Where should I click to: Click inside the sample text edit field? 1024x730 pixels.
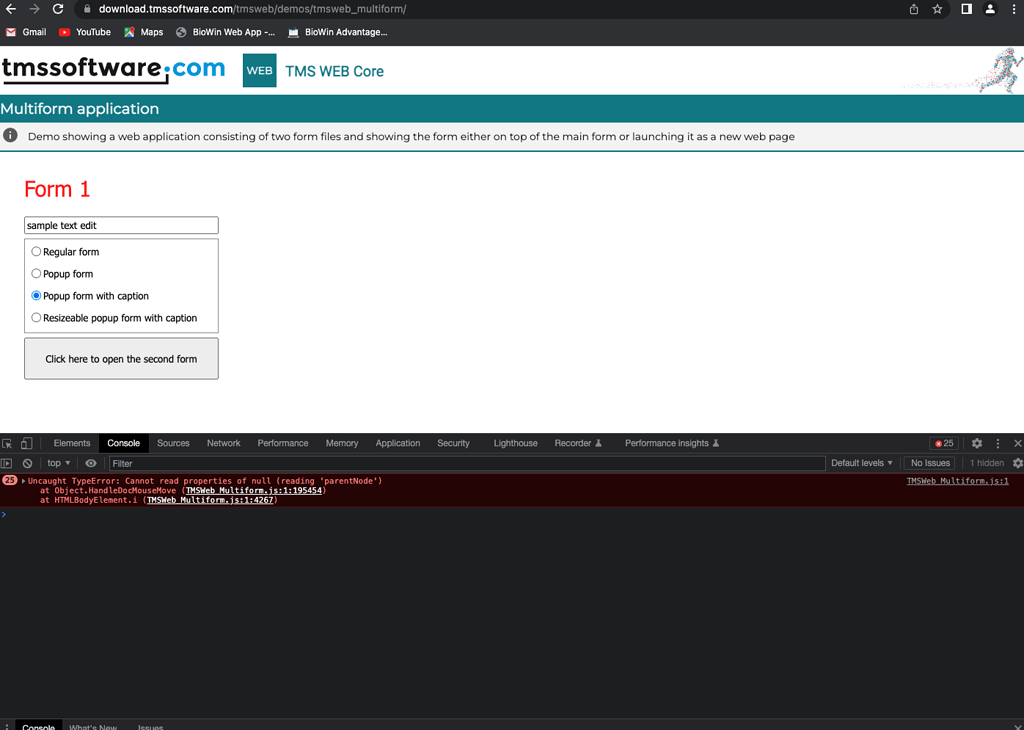[x=120, y=224]
